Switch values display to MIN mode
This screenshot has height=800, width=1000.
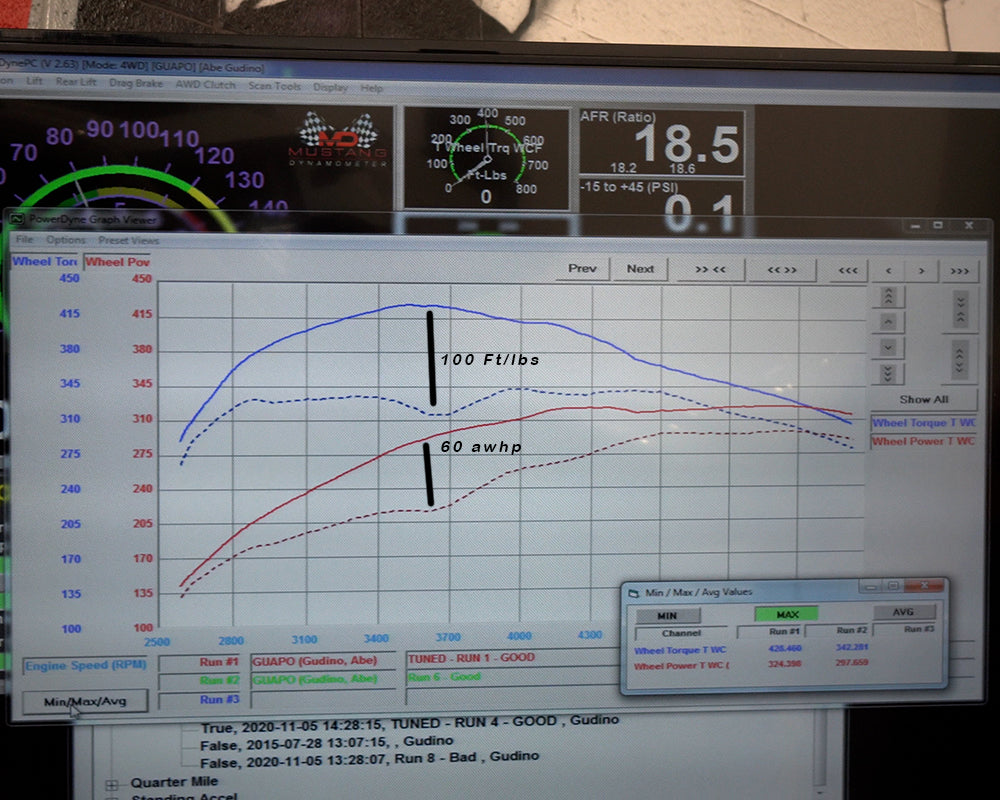pos(667,615)
